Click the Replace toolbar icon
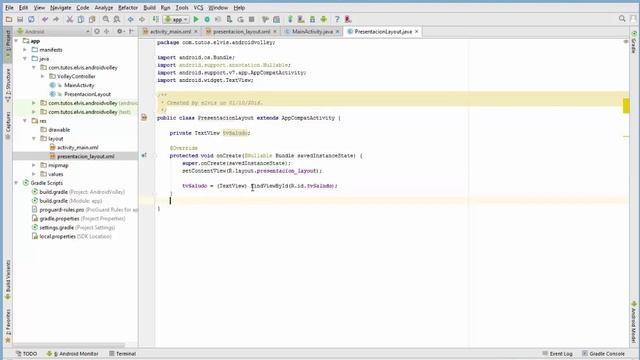Image resolution: width=640 pixels, height=360 pixels. coord(117,19)
